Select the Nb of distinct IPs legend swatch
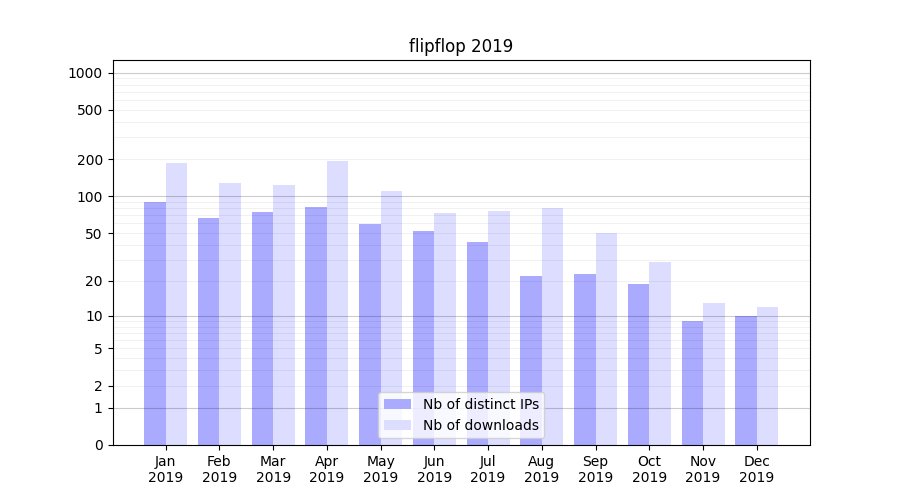Image resolution: width=900 pixels, height=500 pixels. click(x=397, y=404)
